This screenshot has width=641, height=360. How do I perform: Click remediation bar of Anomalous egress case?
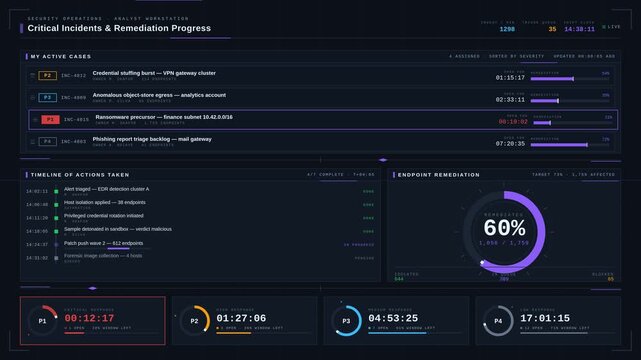click(x=570, y=101)
